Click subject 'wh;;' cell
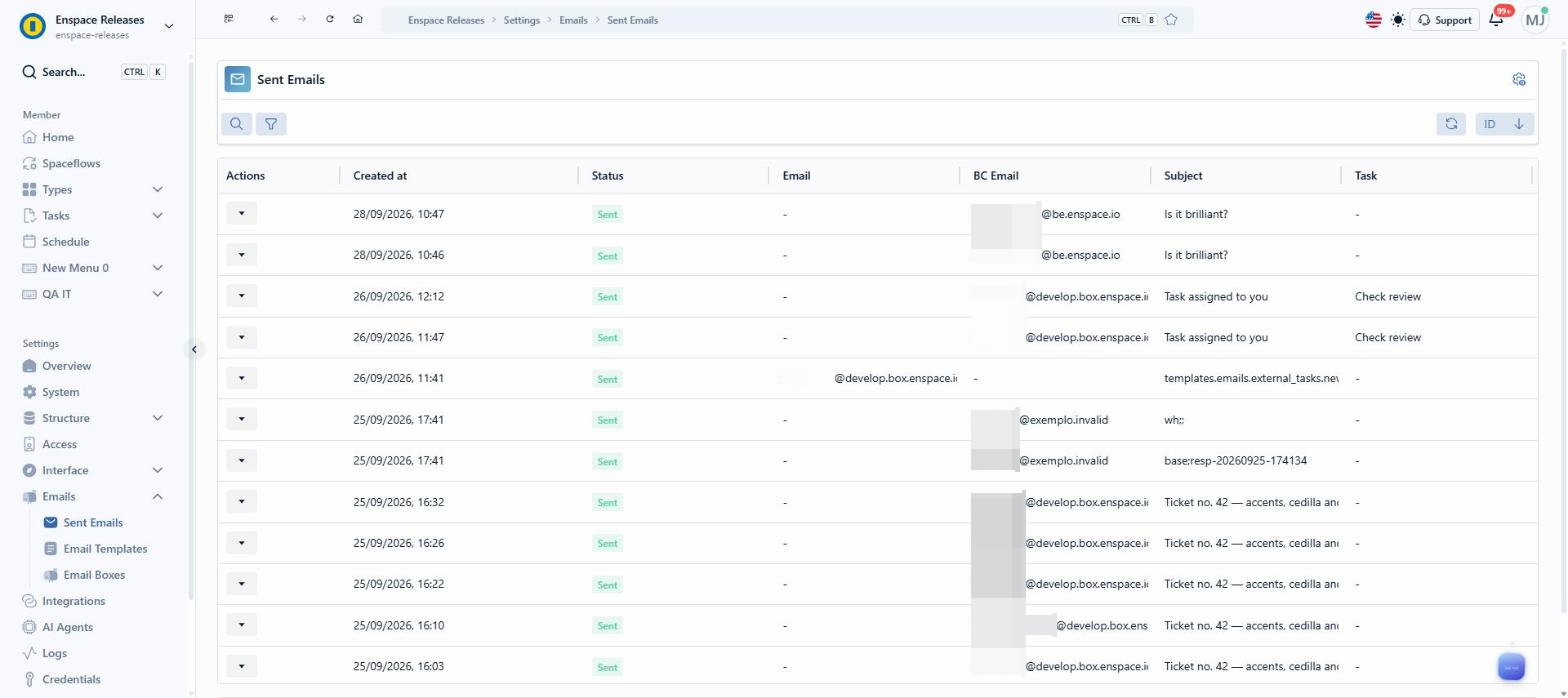 [1174, 420]
